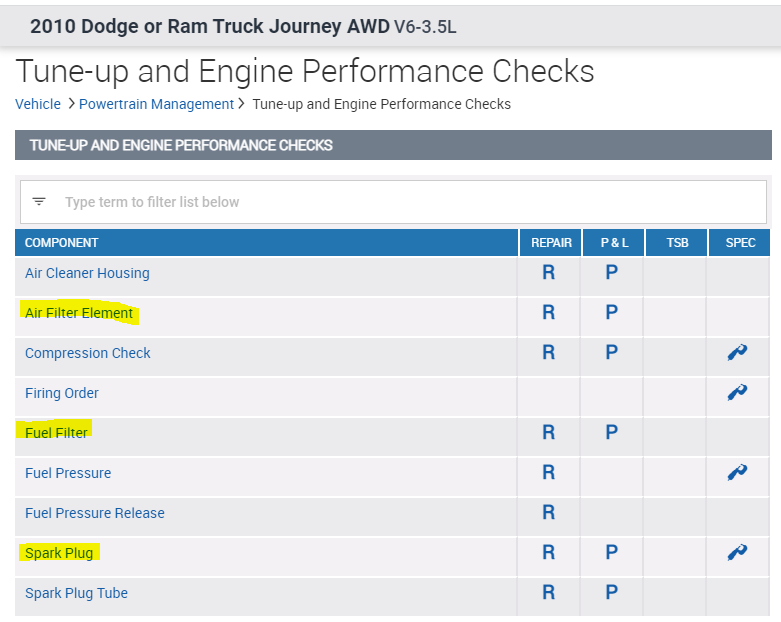Open Air Filter Element P&L icon

[x=611, y=313]
